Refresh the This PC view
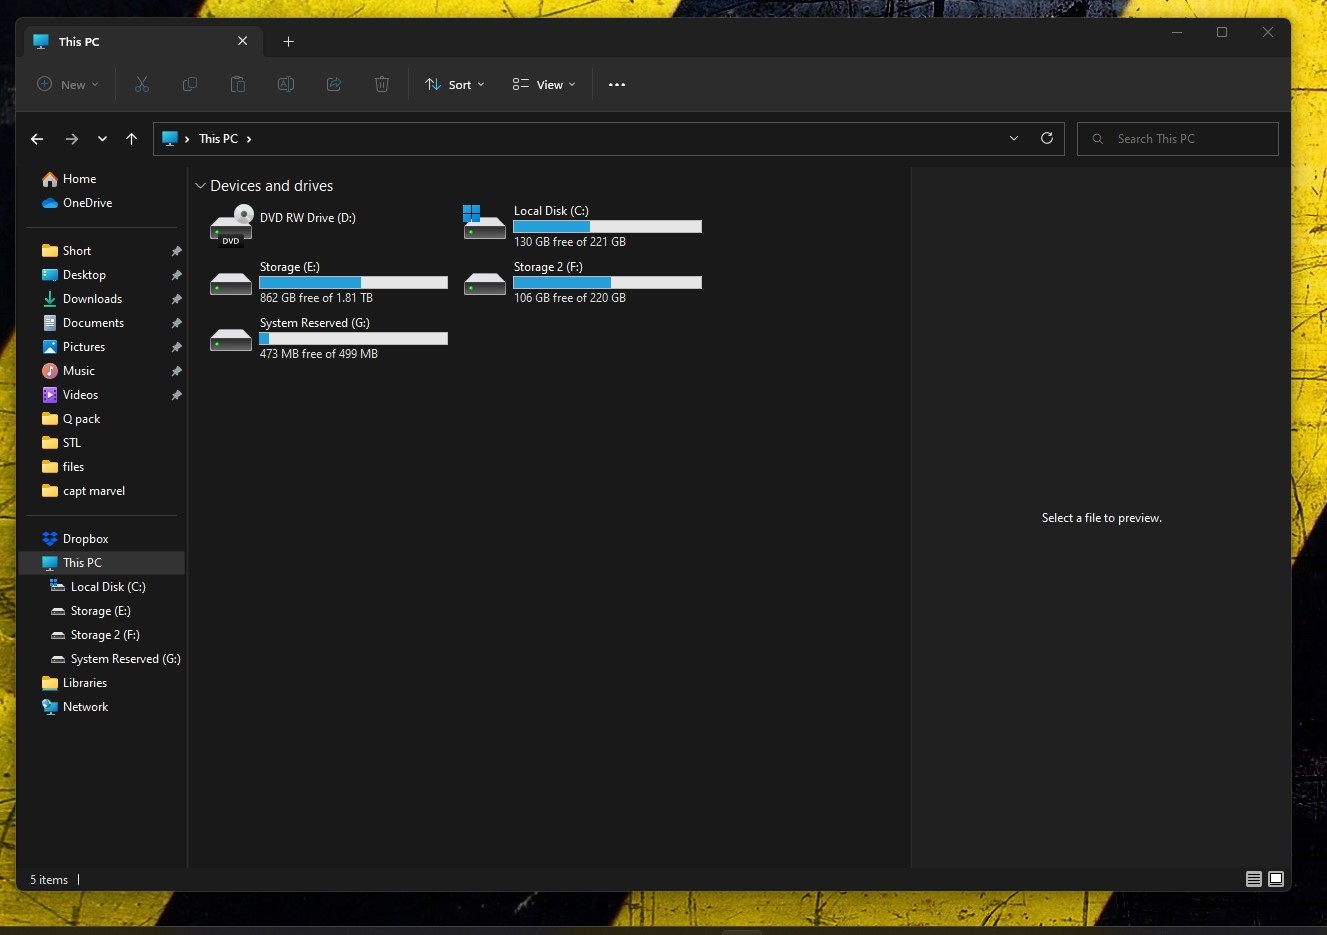Viewport: 1327px width, 935px height. (x=1047, y=138)
